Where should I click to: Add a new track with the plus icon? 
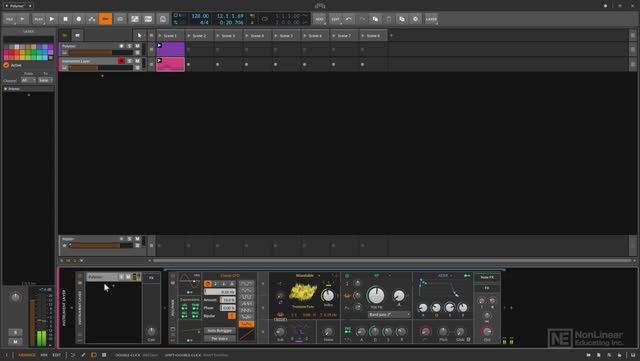[x=102, y=76]
